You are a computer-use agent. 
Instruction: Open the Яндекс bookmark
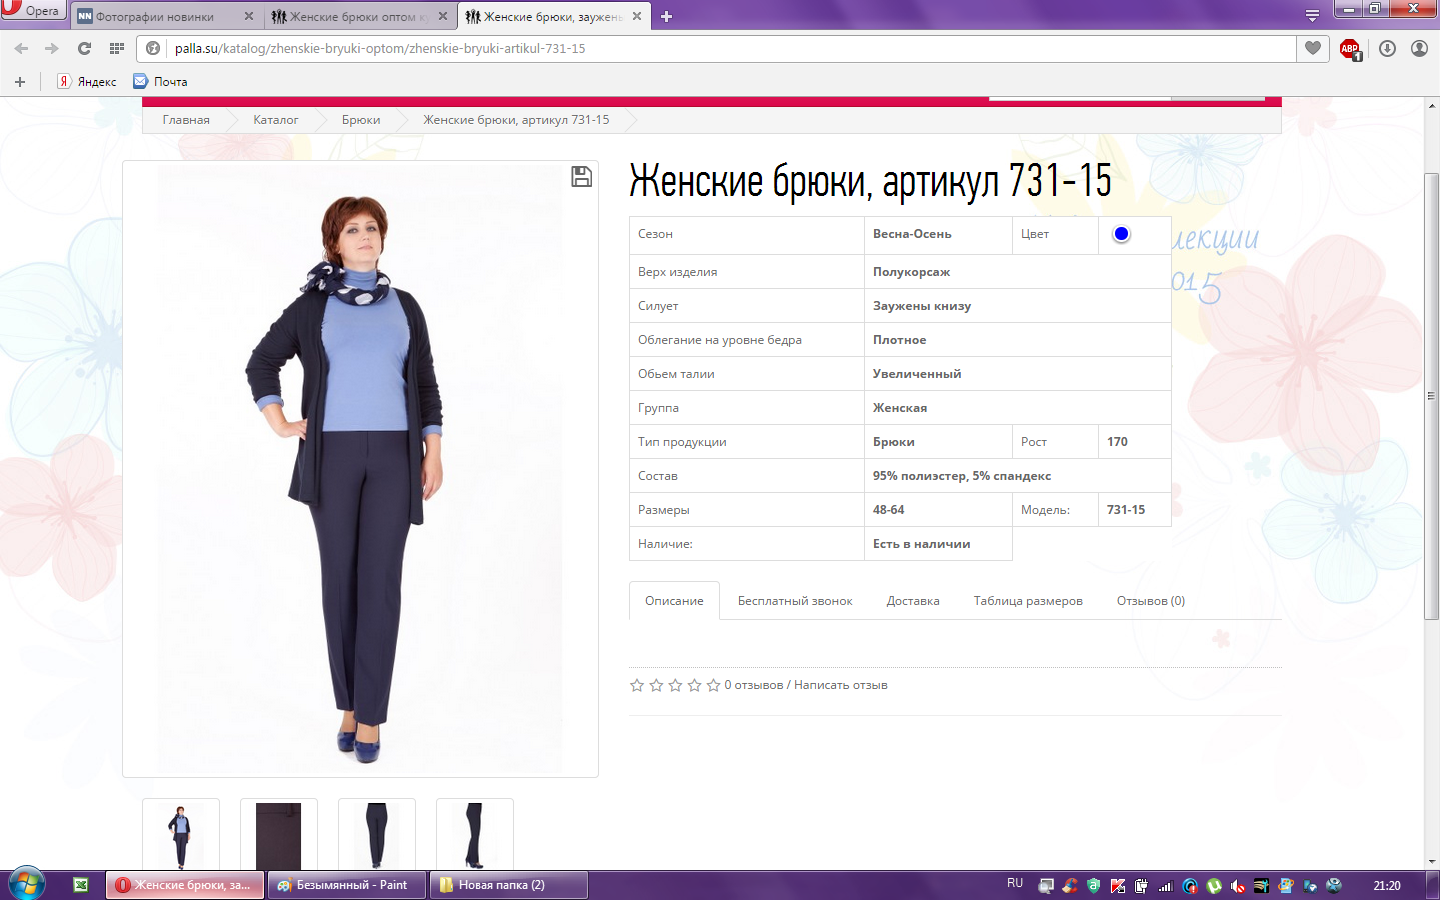click(x=87, y=82)
